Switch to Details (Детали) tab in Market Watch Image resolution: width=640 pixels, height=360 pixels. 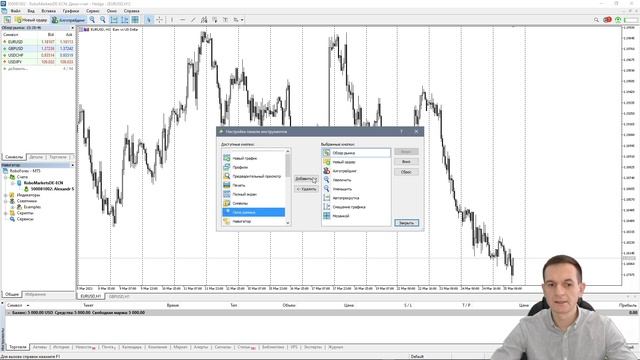click(36, 157)
